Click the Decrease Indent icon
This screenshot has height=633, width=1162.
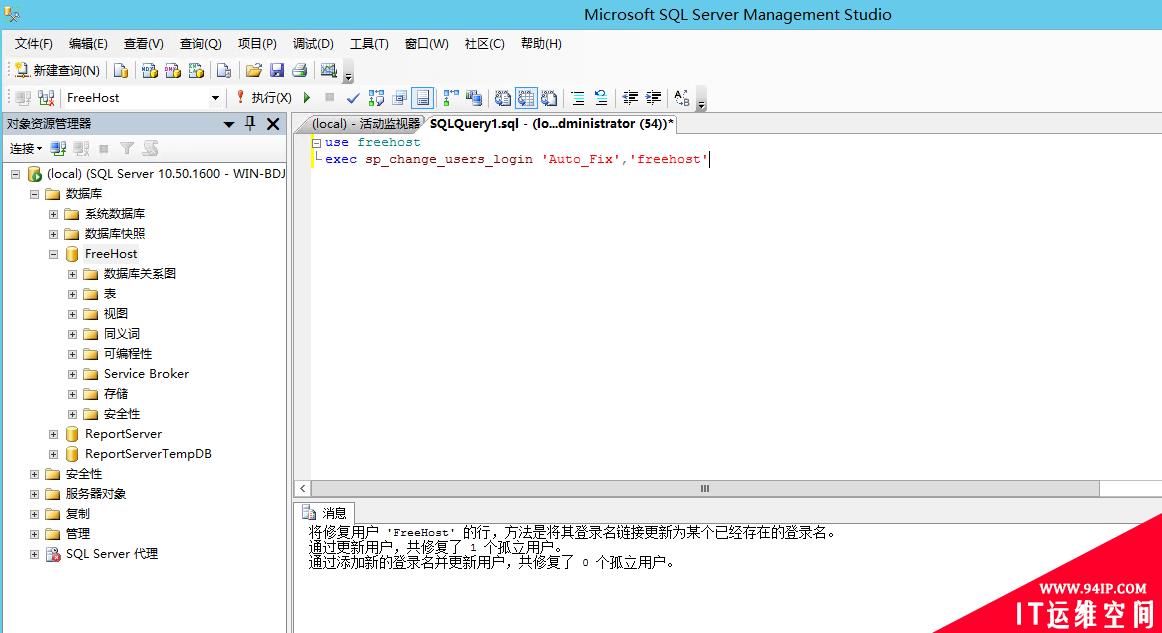click(630, 98)
